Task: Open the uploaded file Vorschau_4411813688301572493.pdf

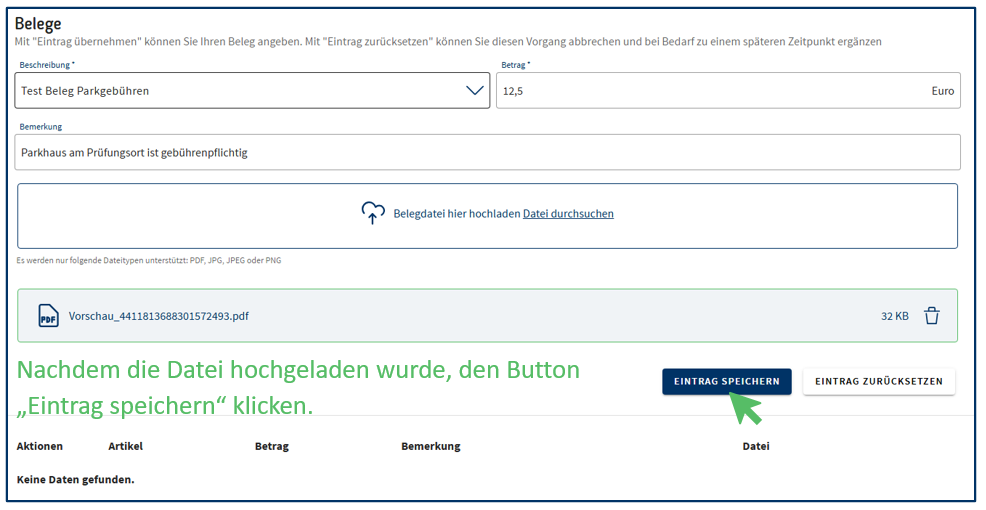Action: coord(159,316)
